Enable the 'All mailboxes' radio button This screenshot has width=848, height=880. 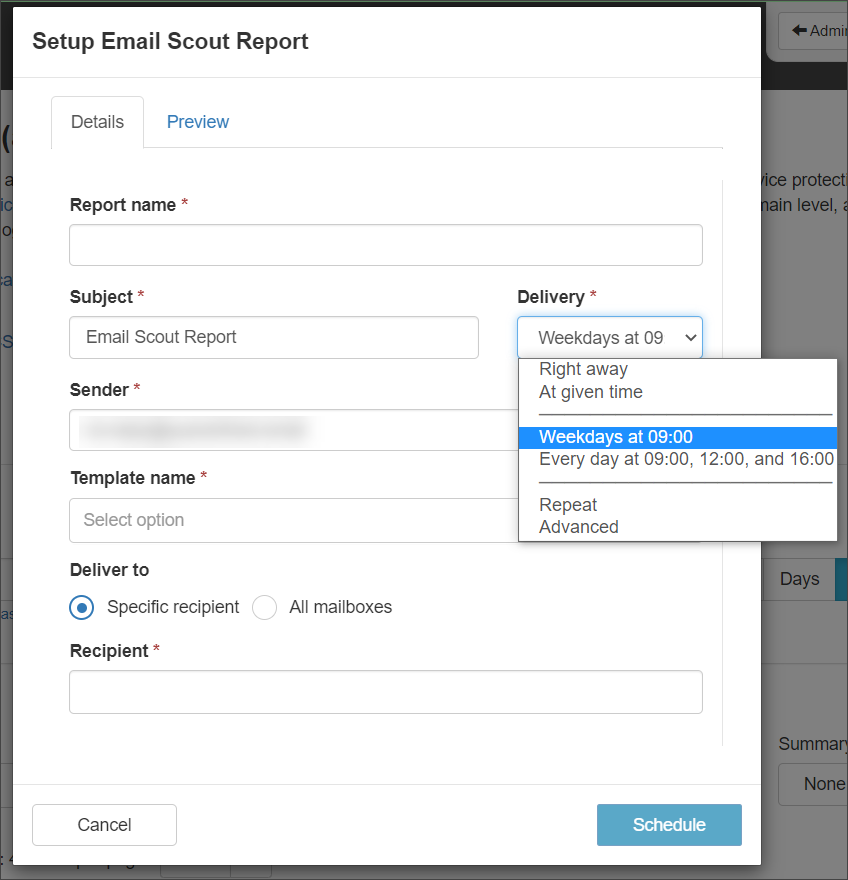pos(264,607)
